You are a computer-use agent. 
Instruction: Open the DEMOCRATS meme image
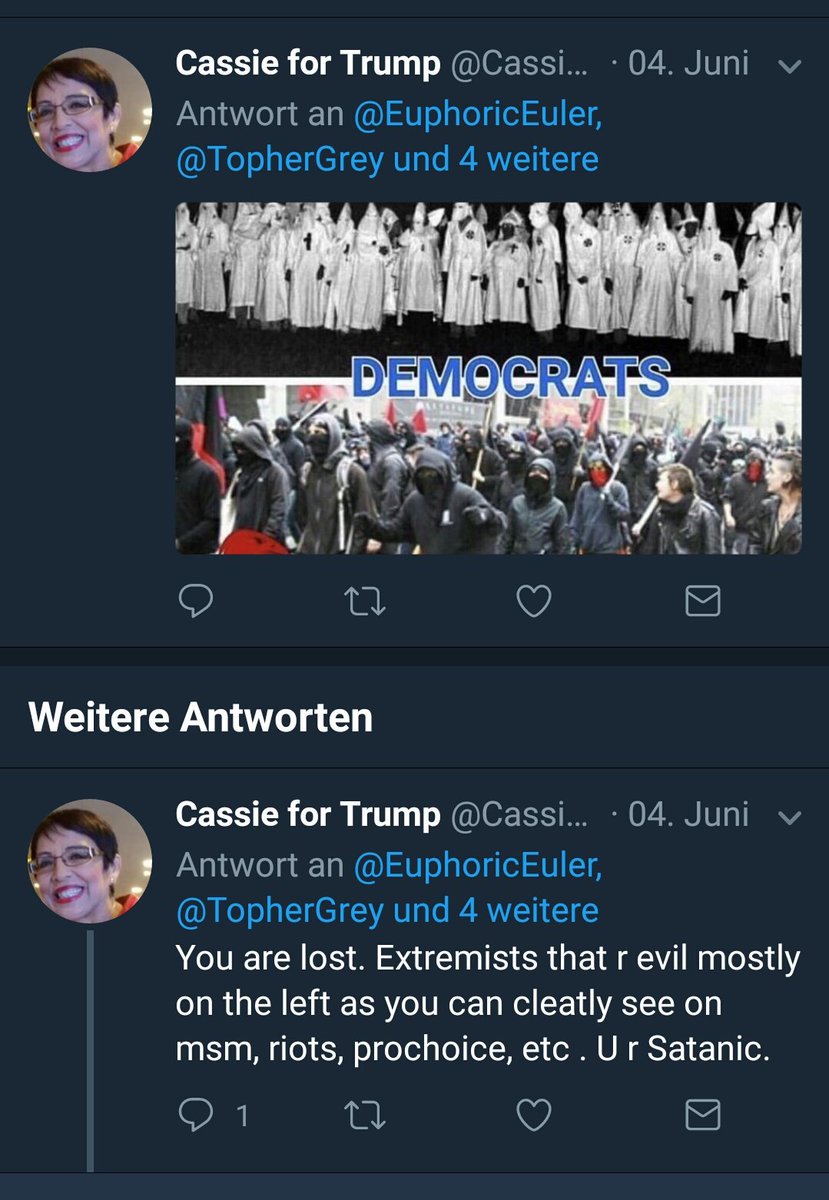click(489, 378)
